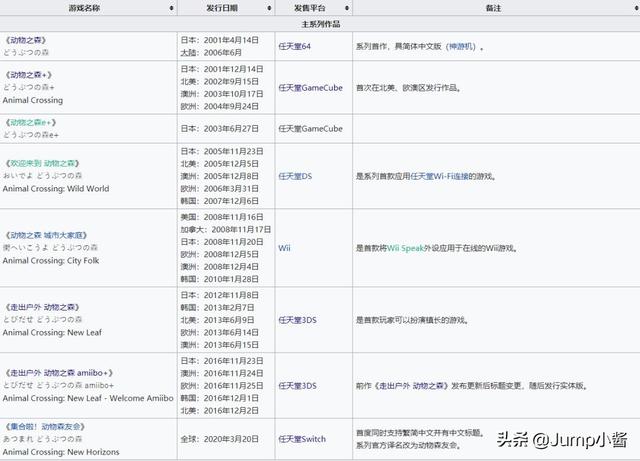640x461 pixels.
Task: Open the 任天堂Wi-Fi连接 link
Action: click(x=439, y=176)
